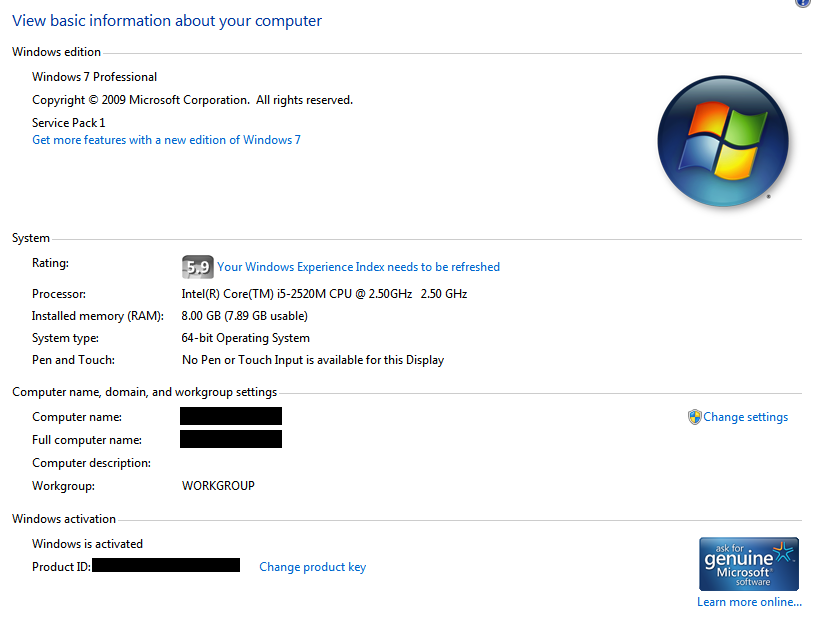Click the 'Computer description:' label
This screenshot has width=813, height=623.
click(x=91, y=463)
